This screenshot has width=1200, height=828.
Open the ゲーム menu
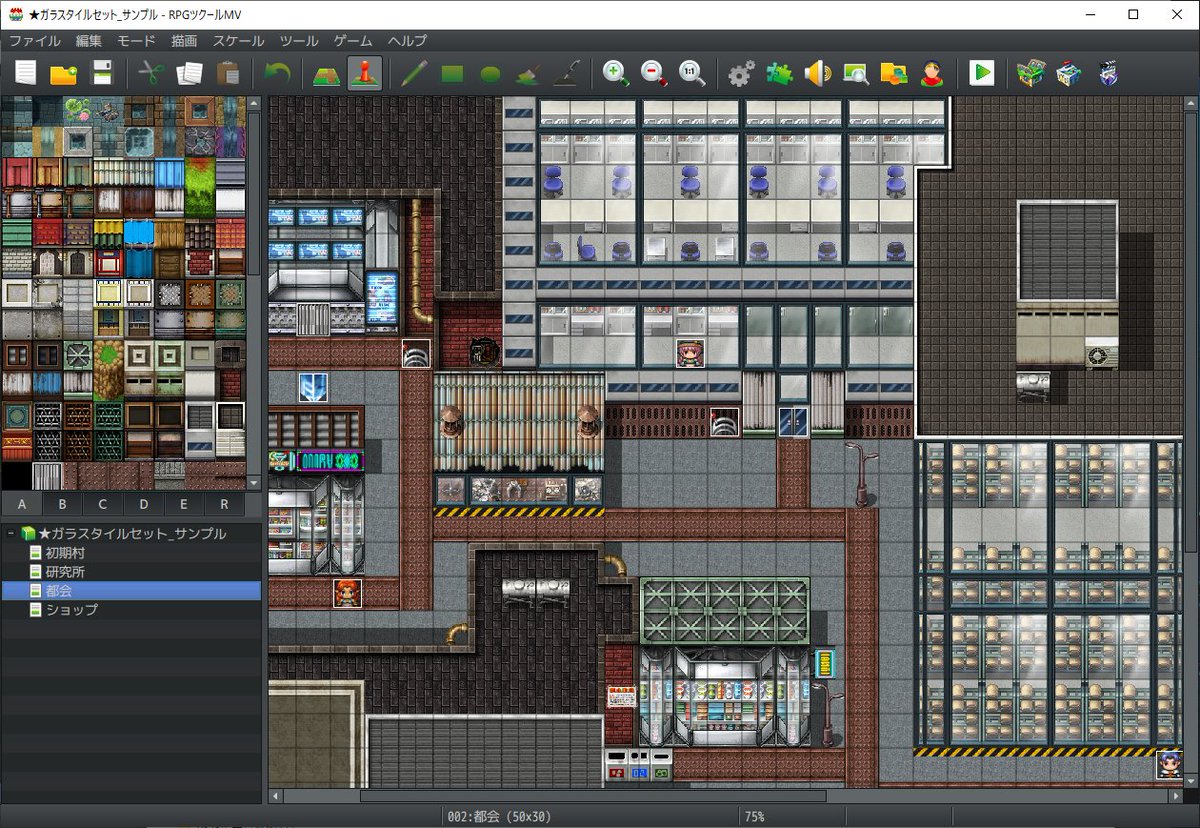(x=353, y=41)
